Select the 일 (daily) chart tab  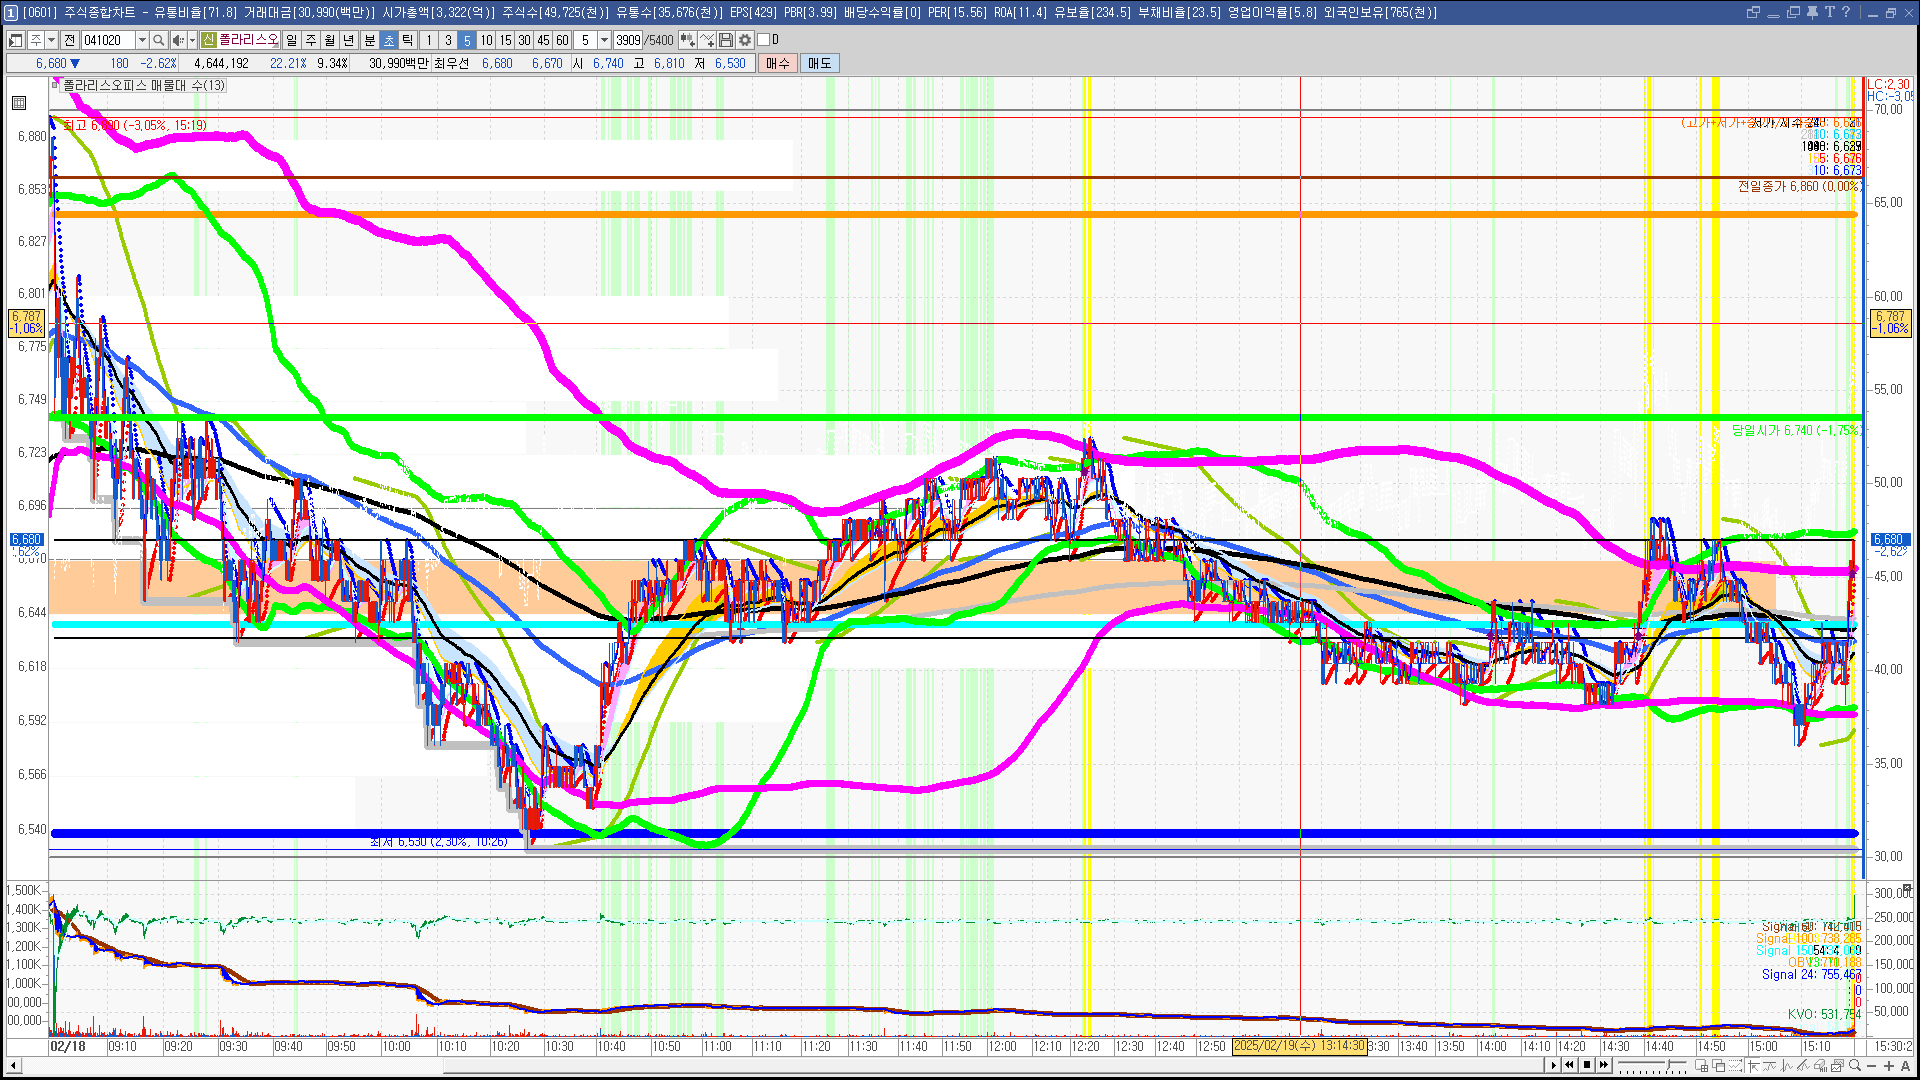291,40
